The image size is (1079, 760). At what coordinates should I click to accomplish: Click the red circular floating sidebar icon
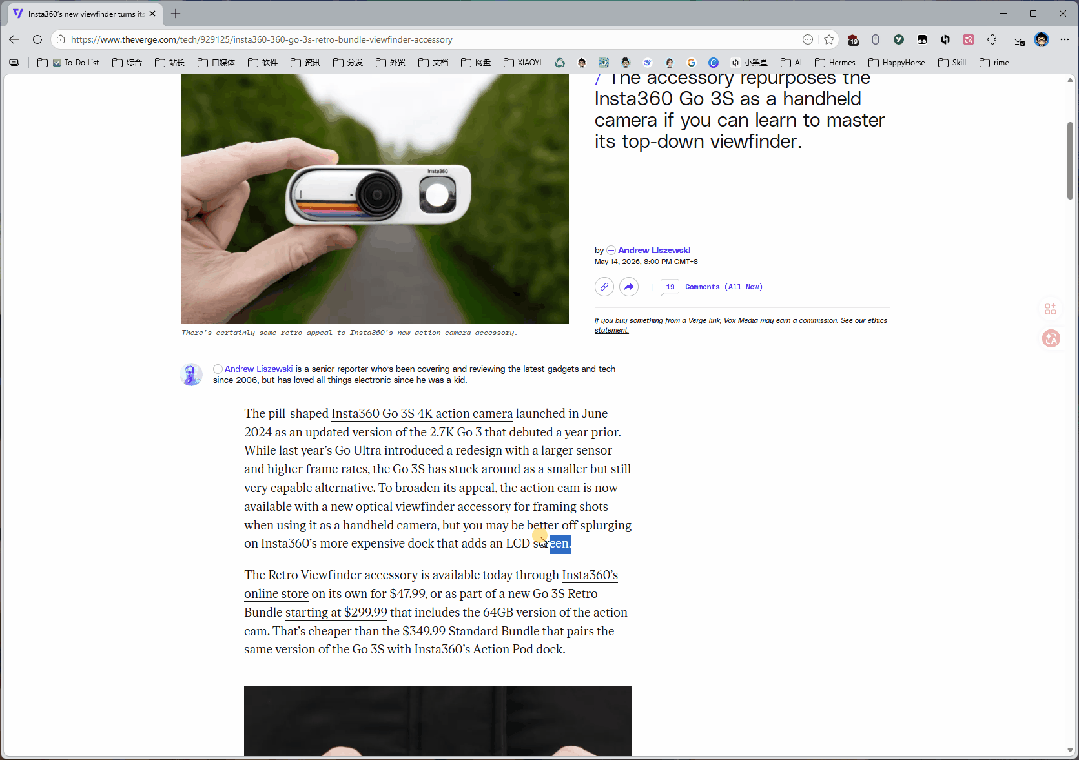(x=1050, y=338)
